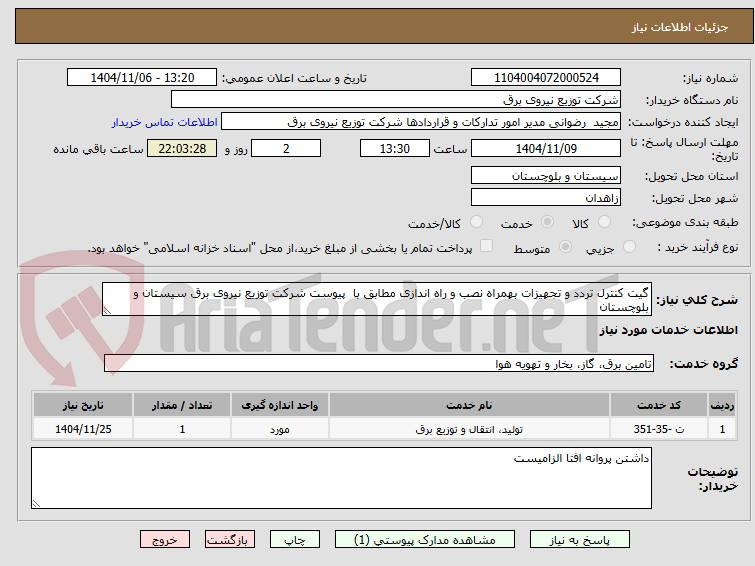Click the توضیحات خریدار resize handle
Screen dimensions: 755x566
[36, 504]
